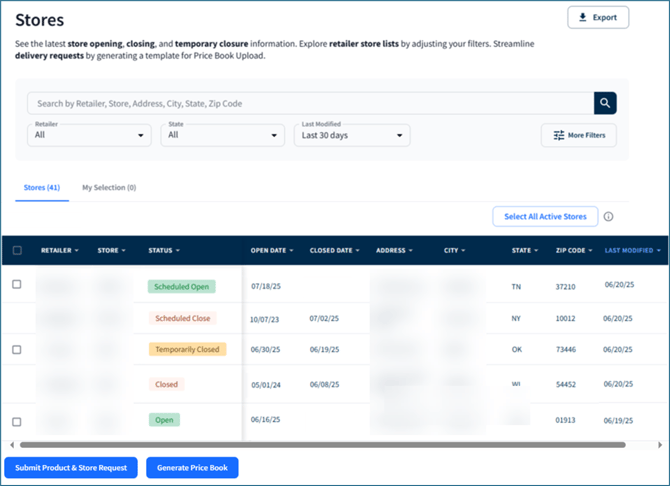670x486 pixels.
Task: Check the box for the Temporarily Closed row
Action: click(17, 350)
